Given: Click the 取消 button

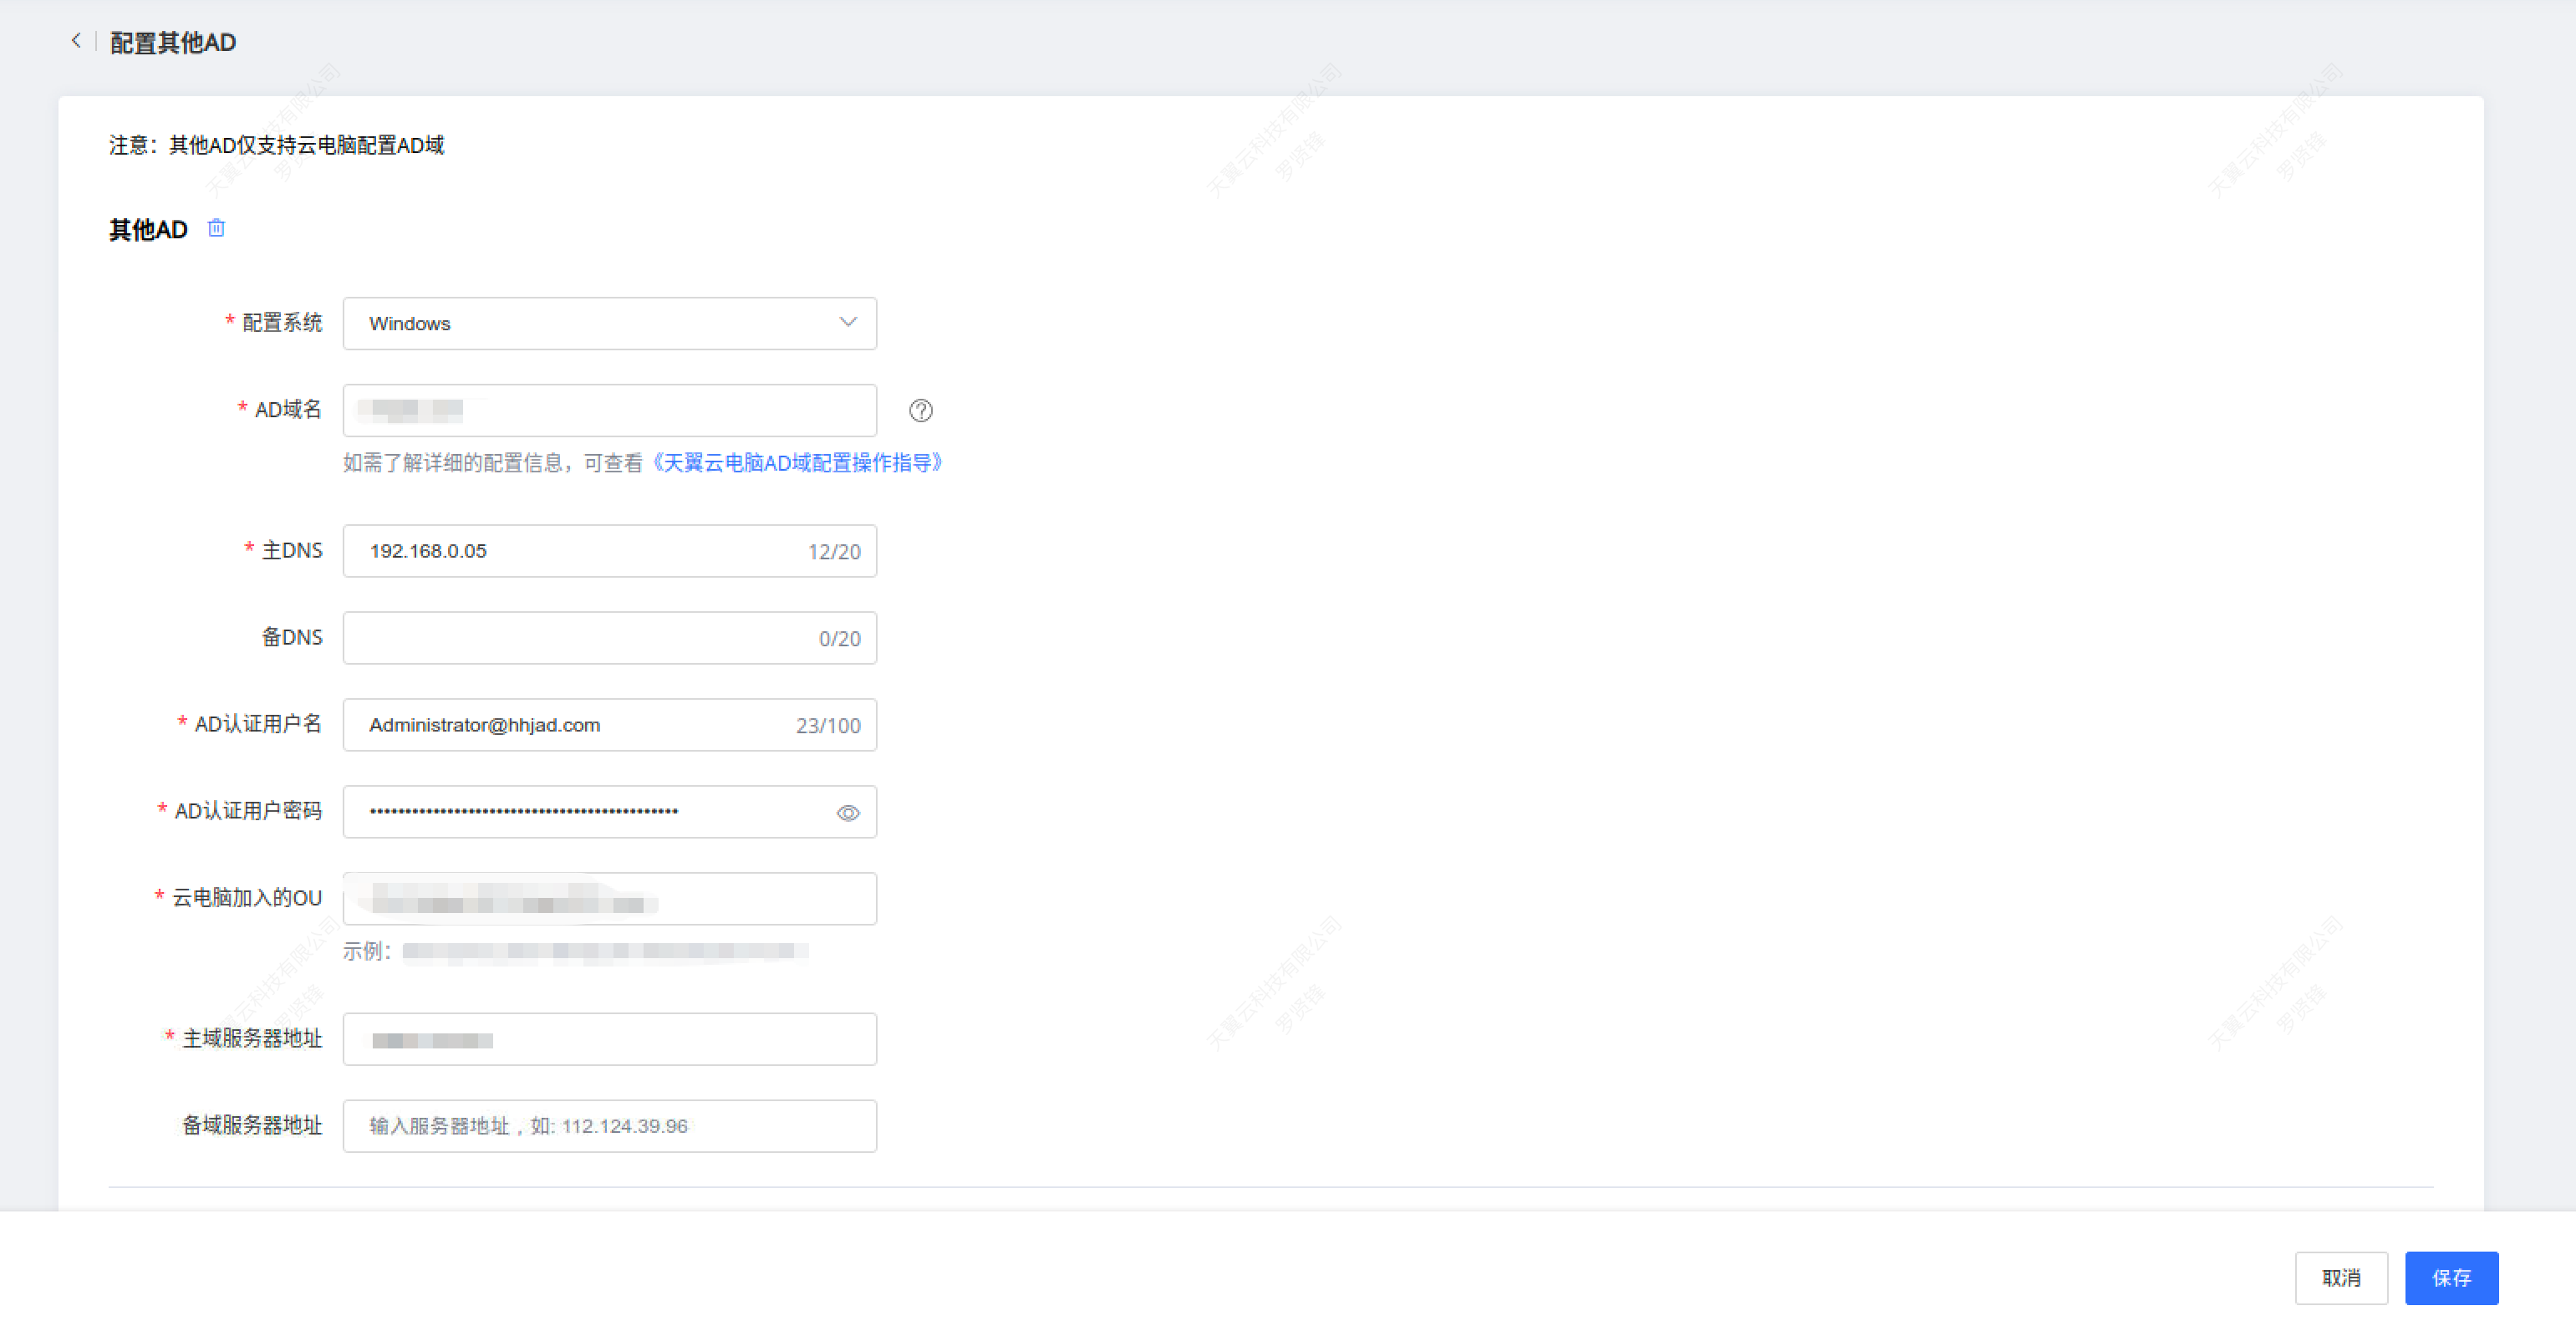Looking at the screenshot, I should click(x=2340, y=1277).
